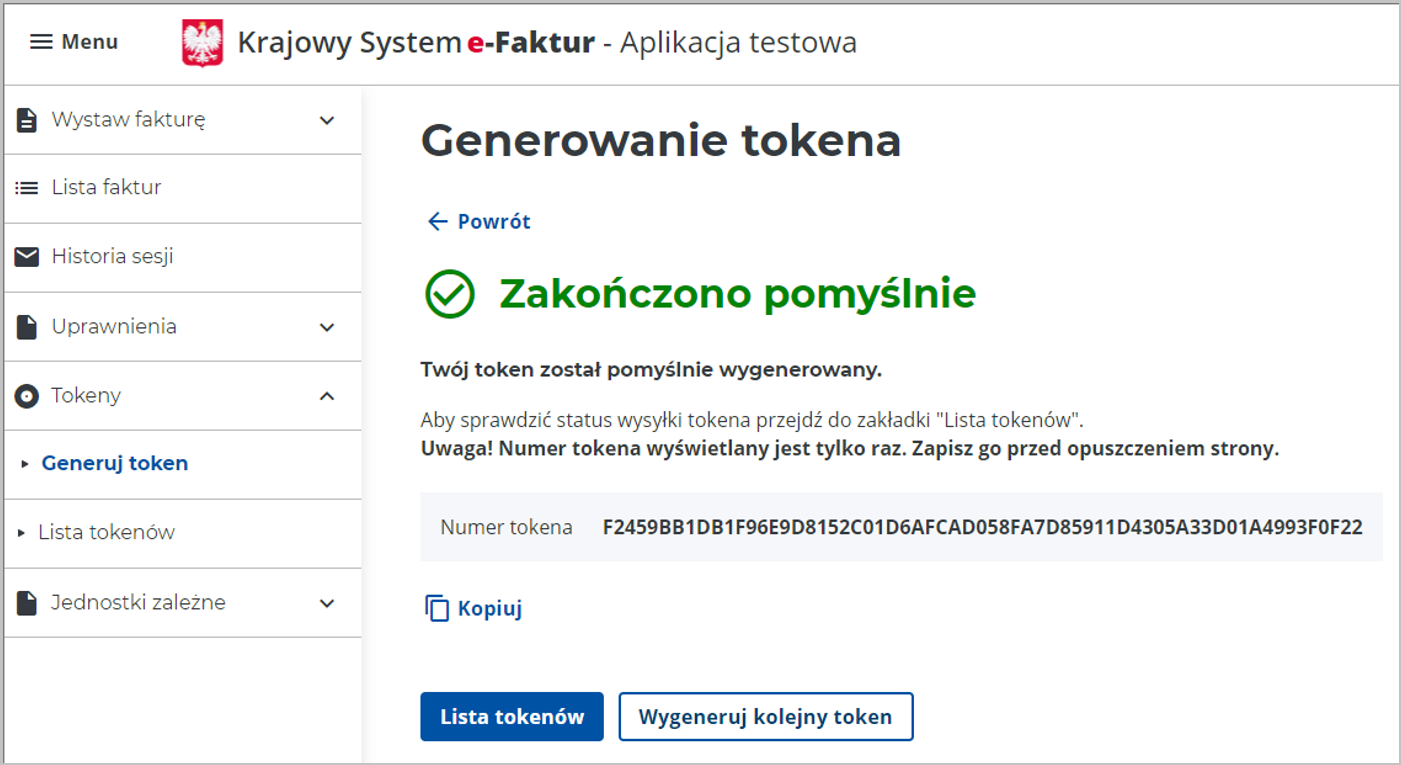Click the Jednostki zależne document icon

tap(28, 602)
